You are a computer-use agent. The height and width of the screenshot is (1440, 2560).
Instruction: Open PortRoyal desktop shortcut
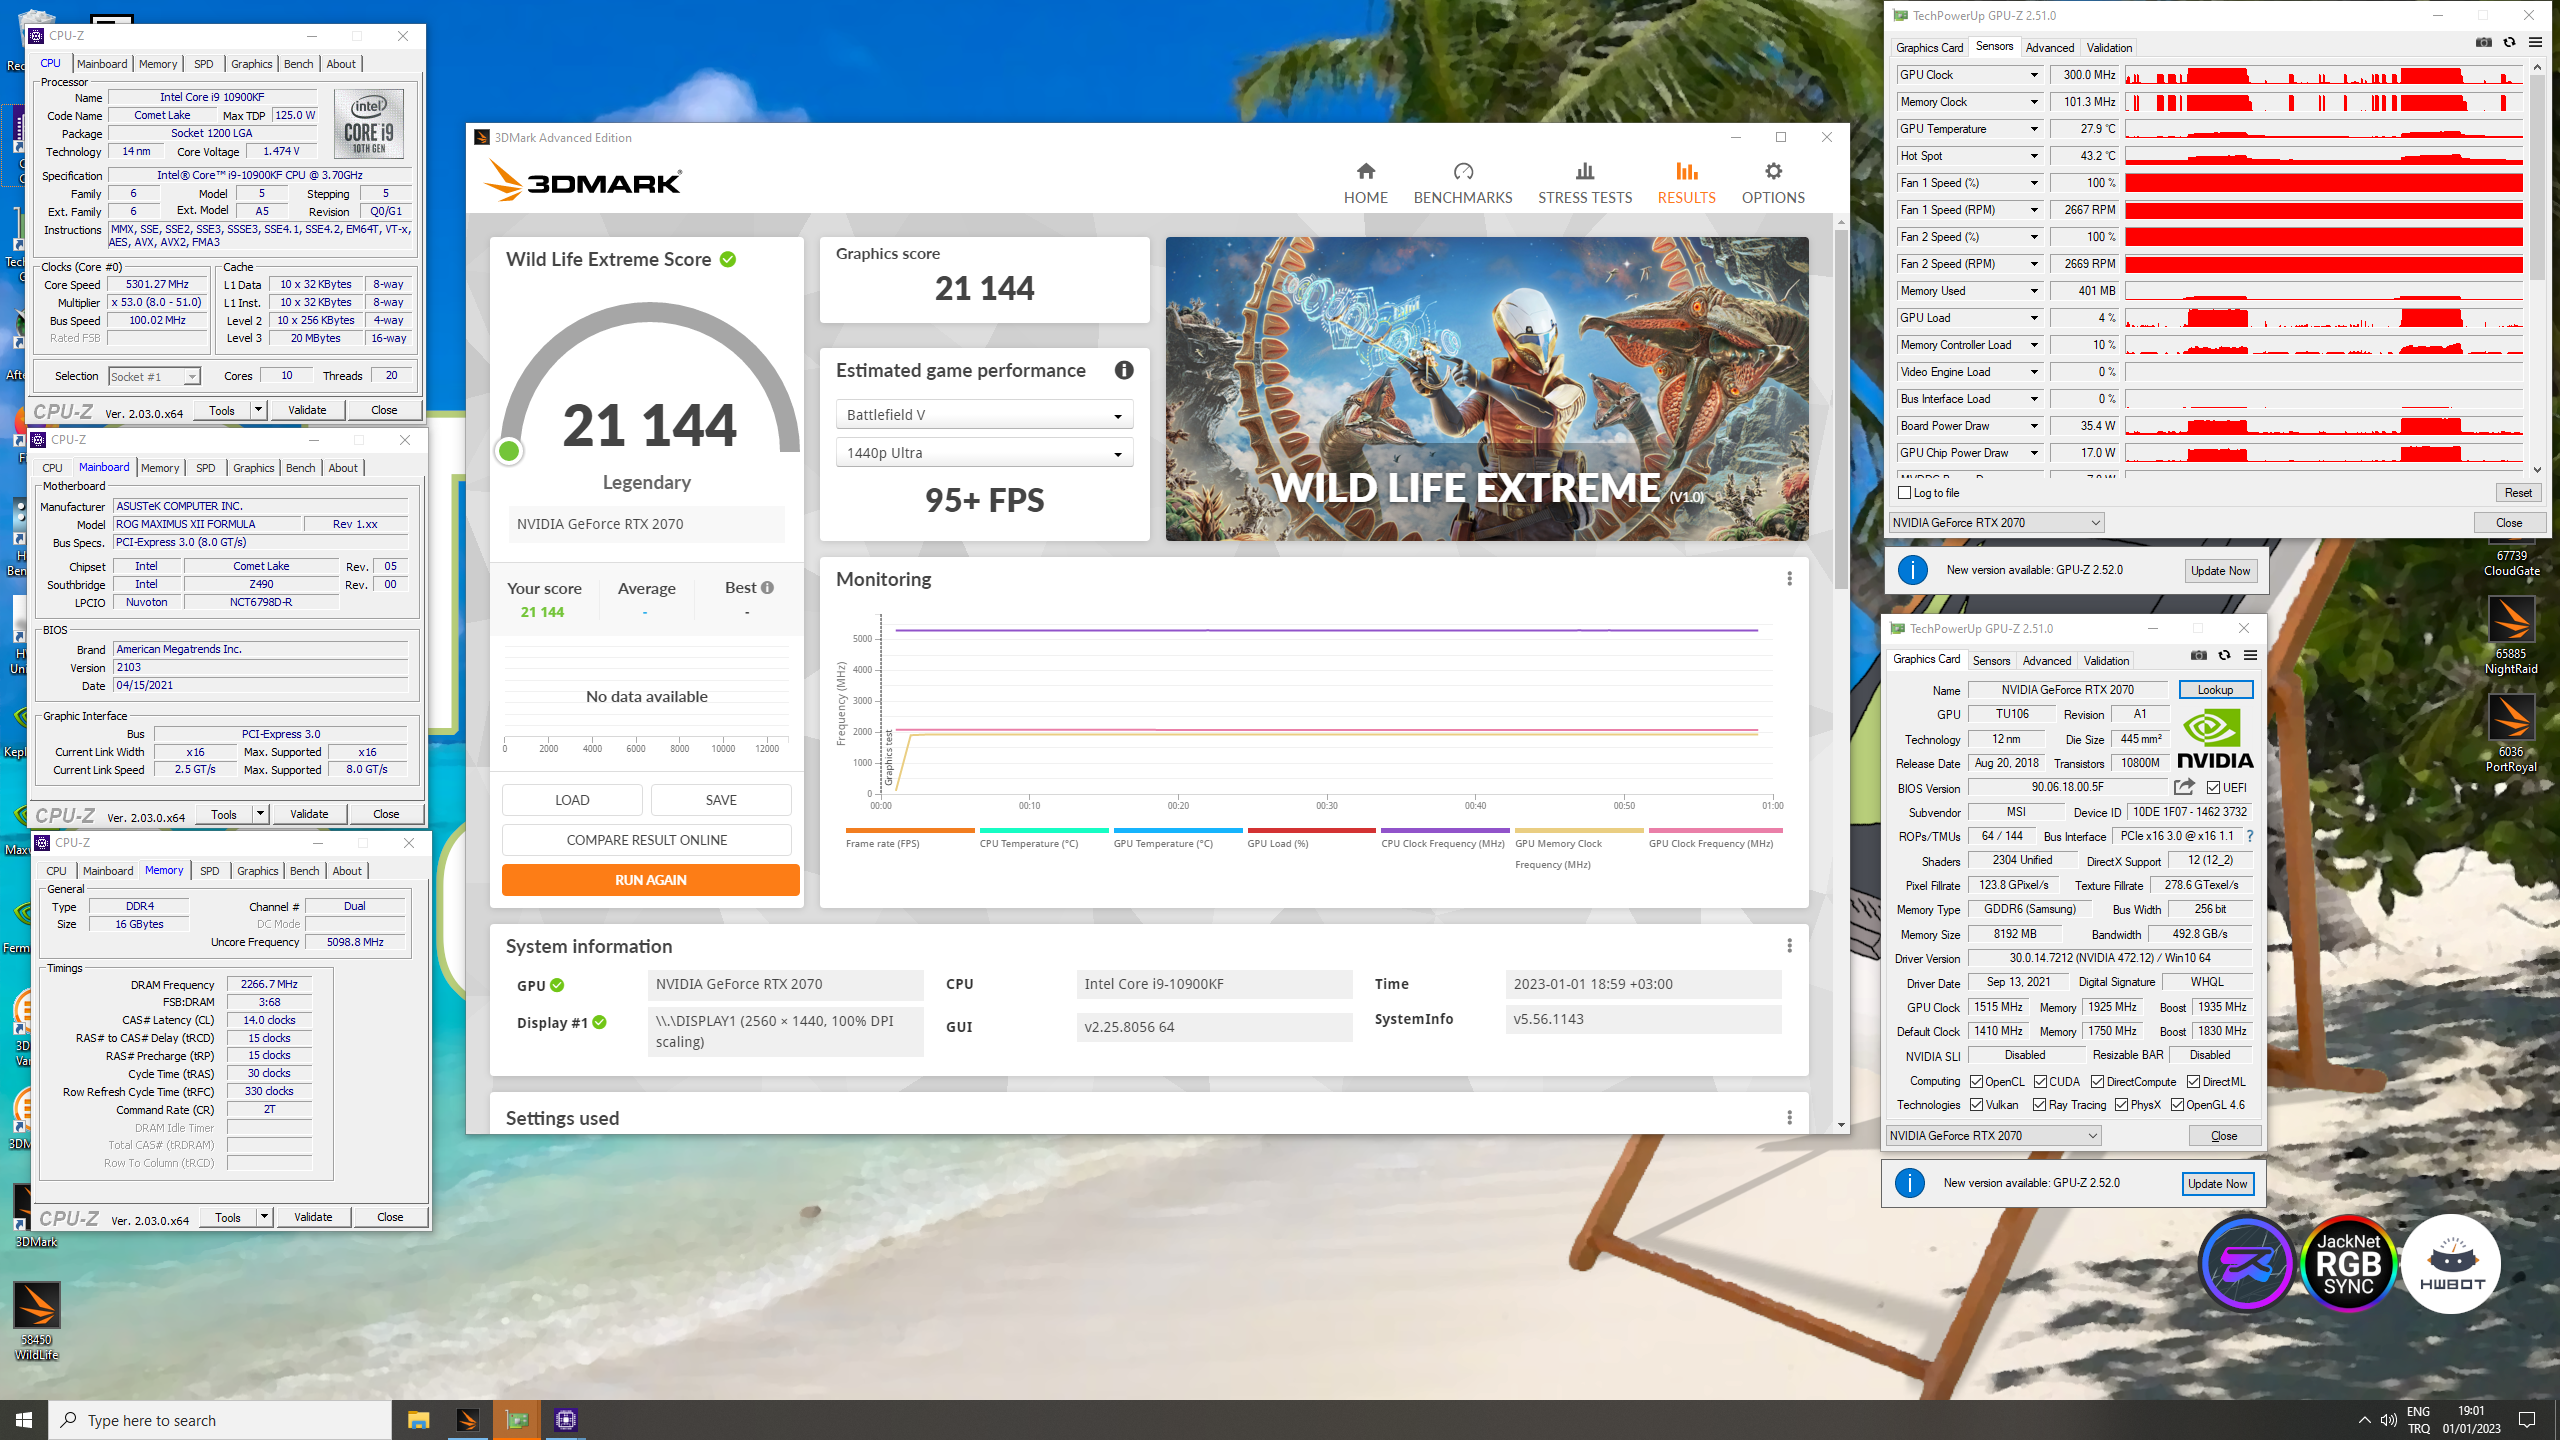pos(2511,733)
